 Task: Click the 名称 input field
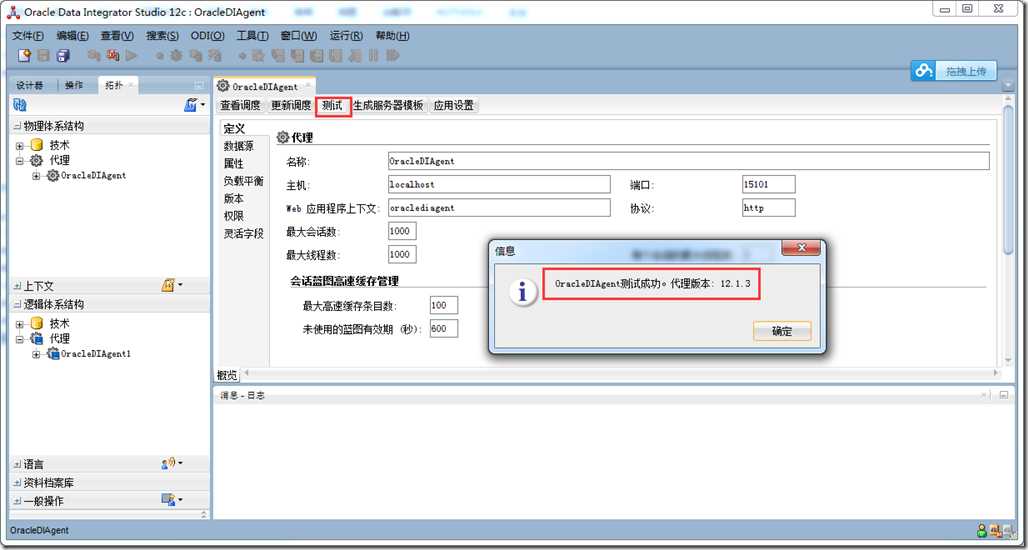pos(688,161)
